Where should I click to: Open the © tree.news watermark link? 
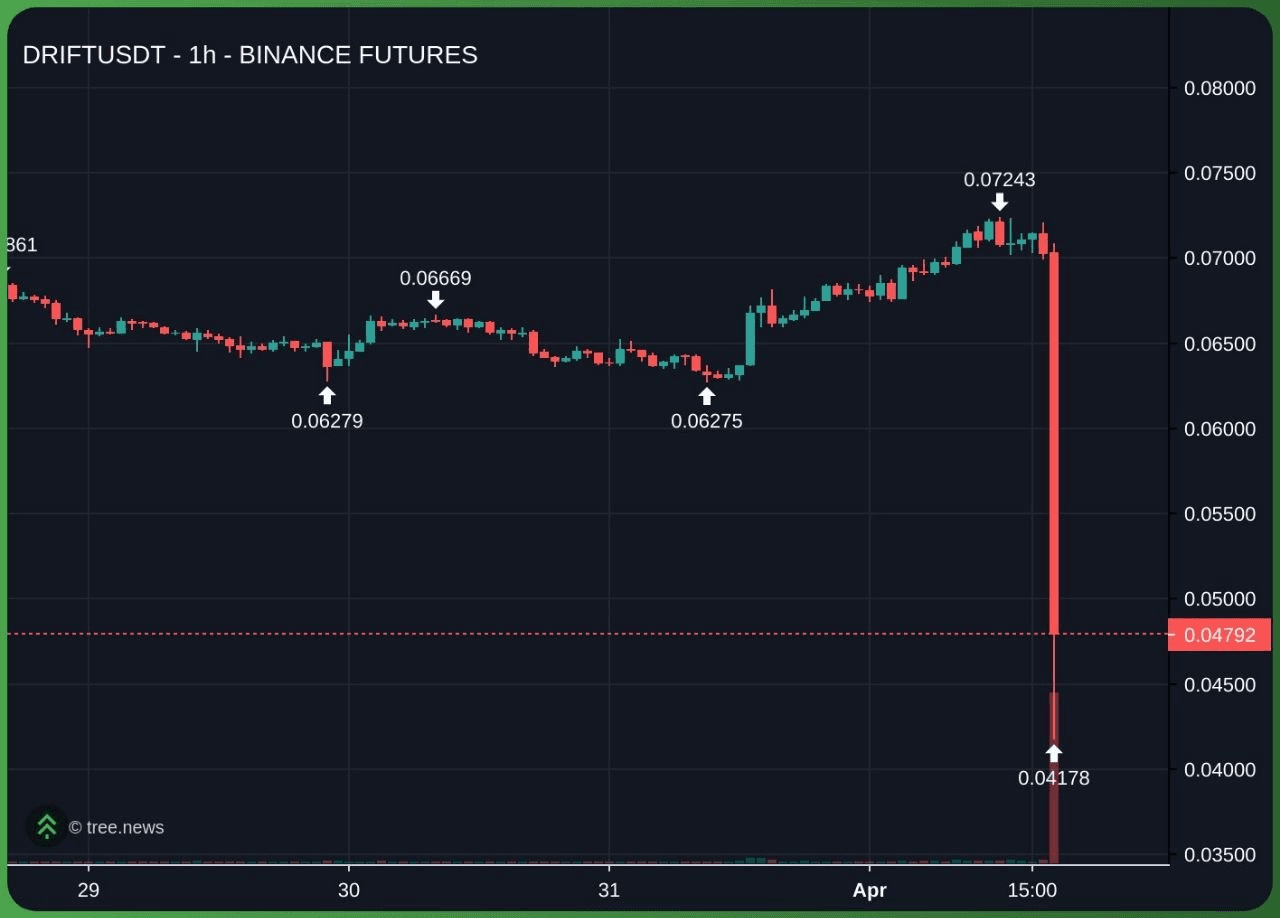(x=116, y=828)
